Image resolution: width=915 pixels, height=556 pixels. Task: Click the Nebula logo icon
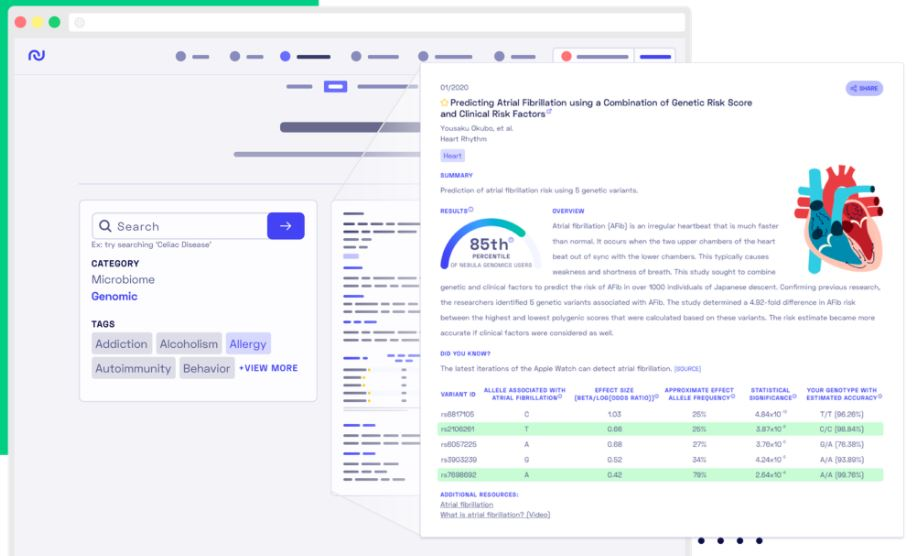coord(36,55)
